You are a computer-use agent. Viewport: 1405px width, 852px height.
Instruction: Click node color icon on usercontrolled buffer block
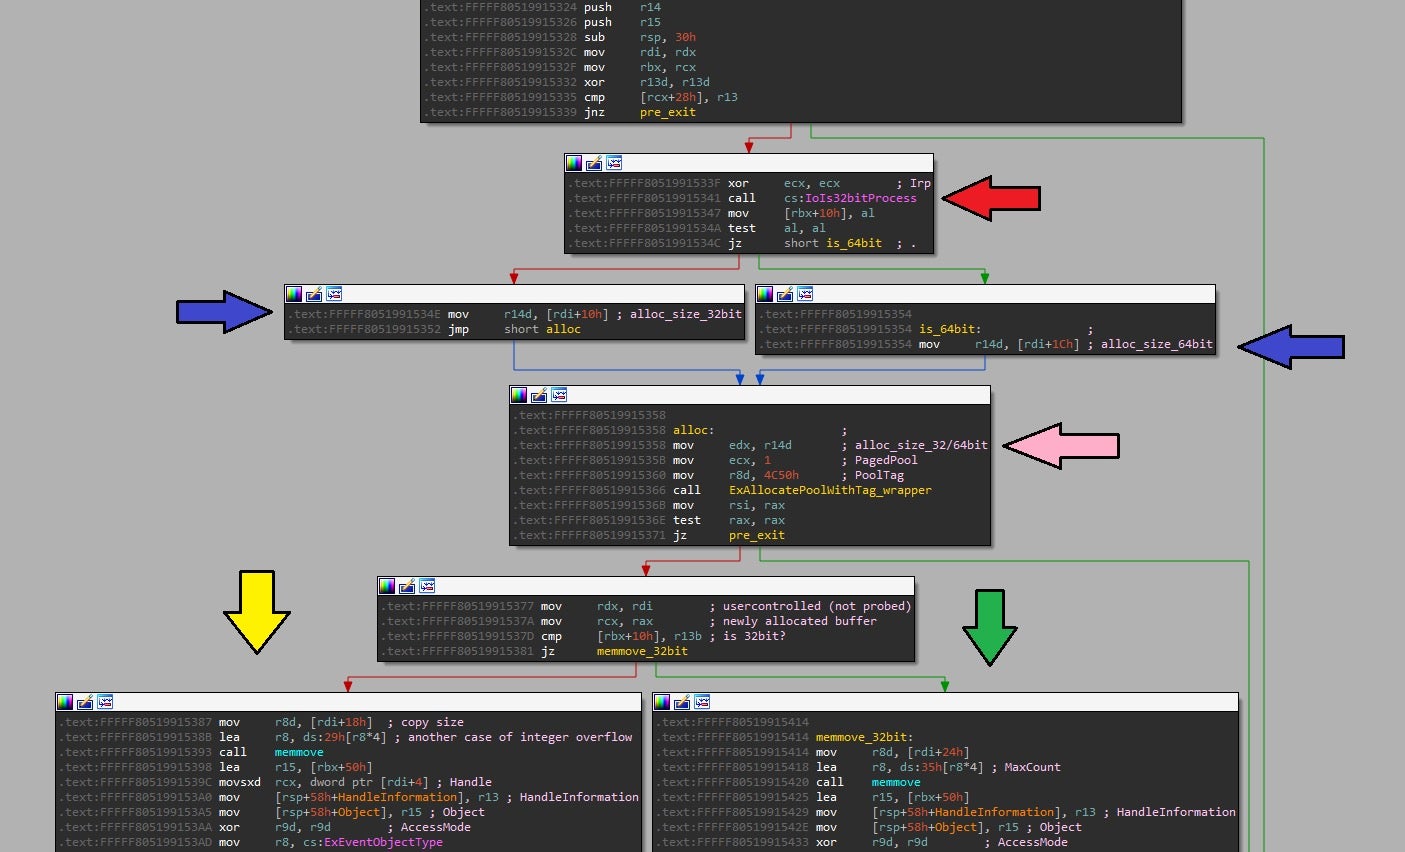[x=387, y=586]
